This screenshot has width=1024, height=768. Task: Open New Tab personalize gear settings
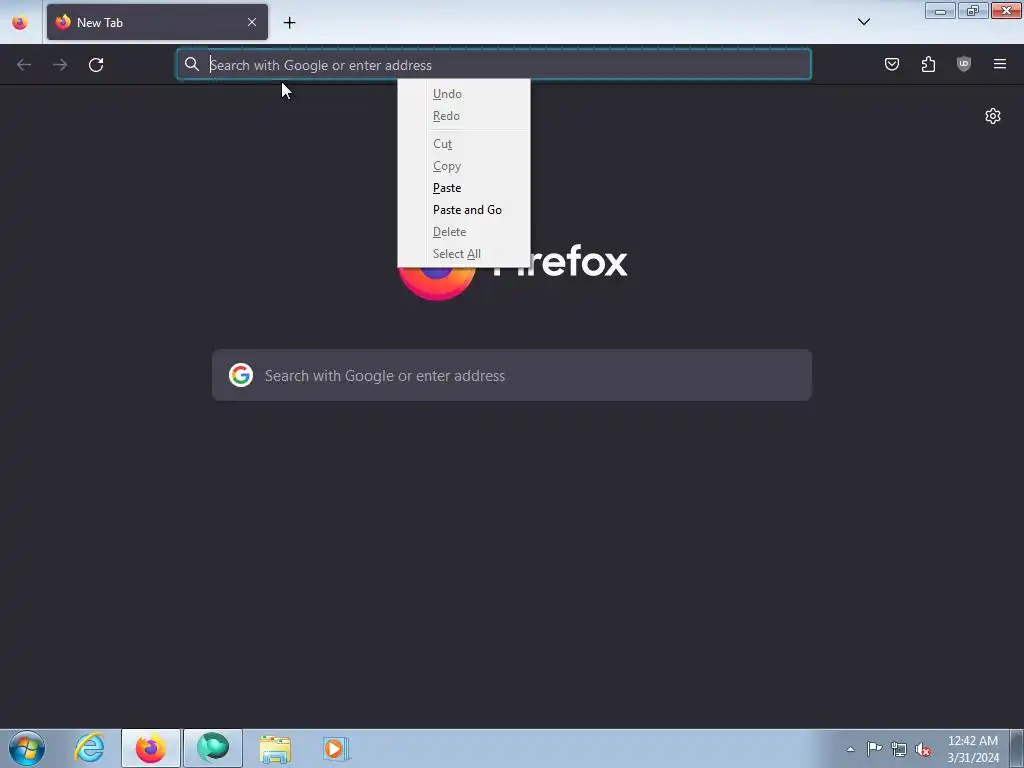(x=993, y=116)
